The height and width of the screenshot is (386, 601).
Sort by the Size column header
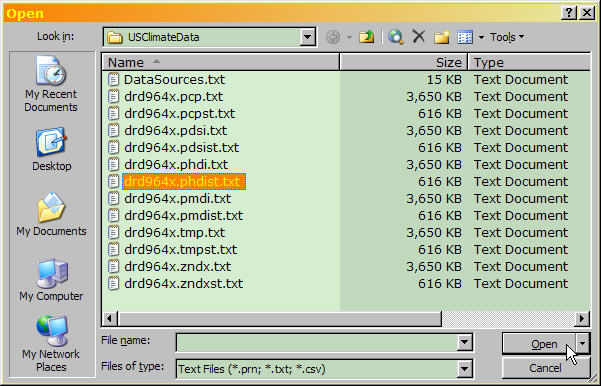tap(404, 62)
